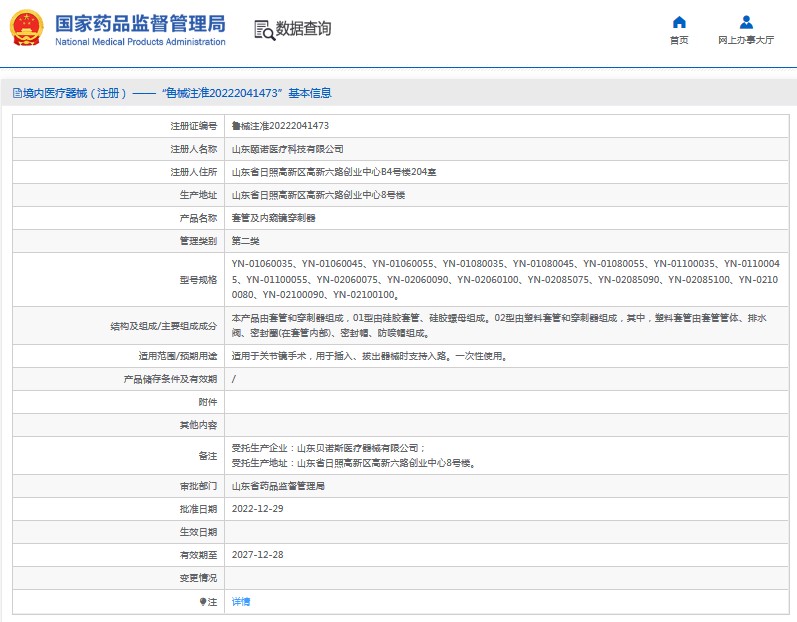Click the 备注 row label

pos(208,456)
